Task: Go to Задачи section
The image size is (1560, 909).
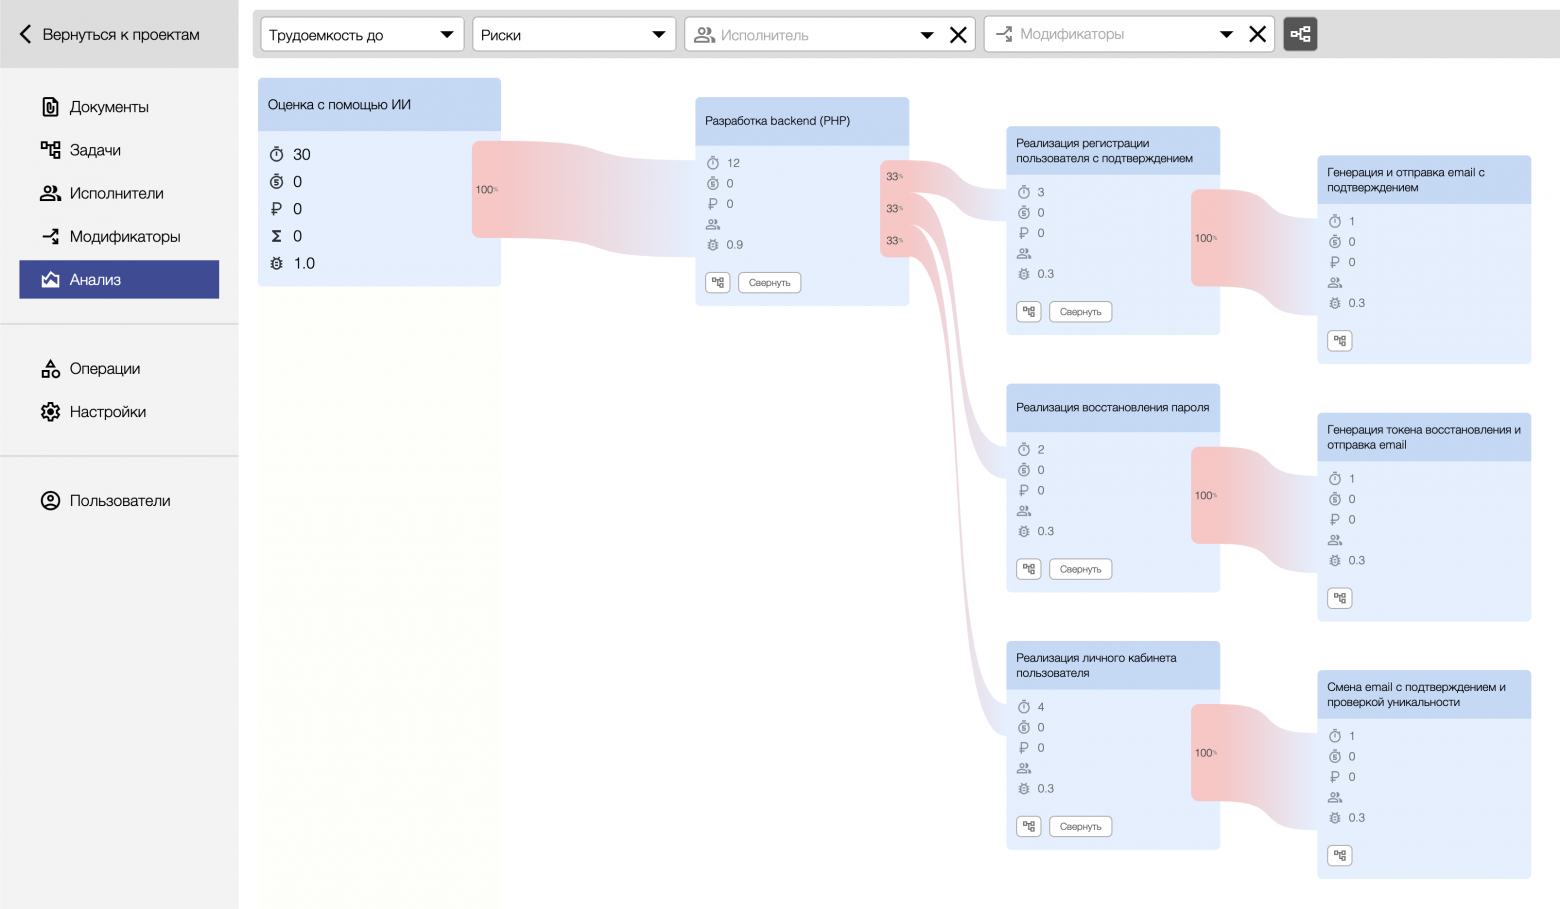Action: (95, 150)
